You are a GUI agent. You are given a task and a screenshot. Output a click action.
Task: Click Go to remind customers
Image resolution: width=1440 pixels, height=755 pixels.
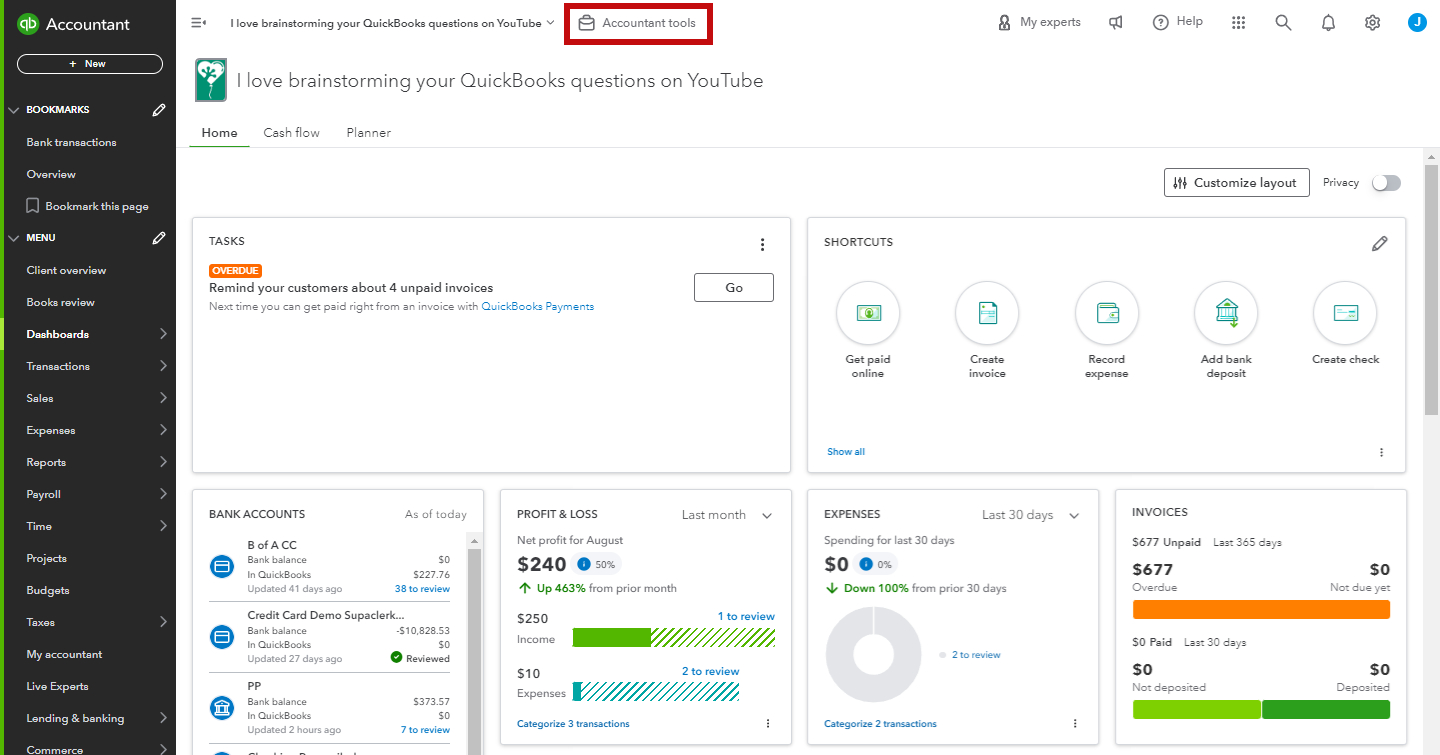tap(734, 287)
